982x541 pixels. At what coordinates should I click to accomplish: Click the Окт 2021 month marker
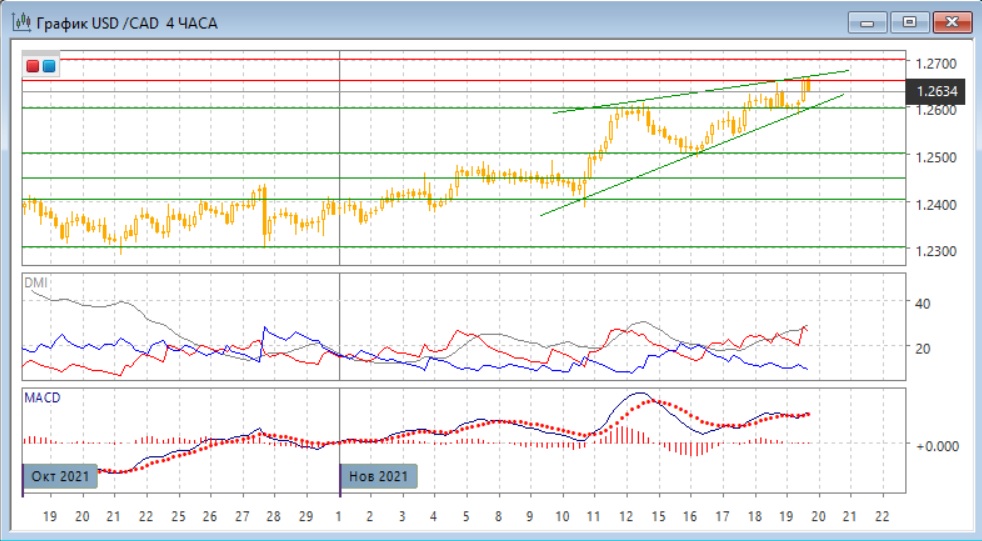point(60,476)
